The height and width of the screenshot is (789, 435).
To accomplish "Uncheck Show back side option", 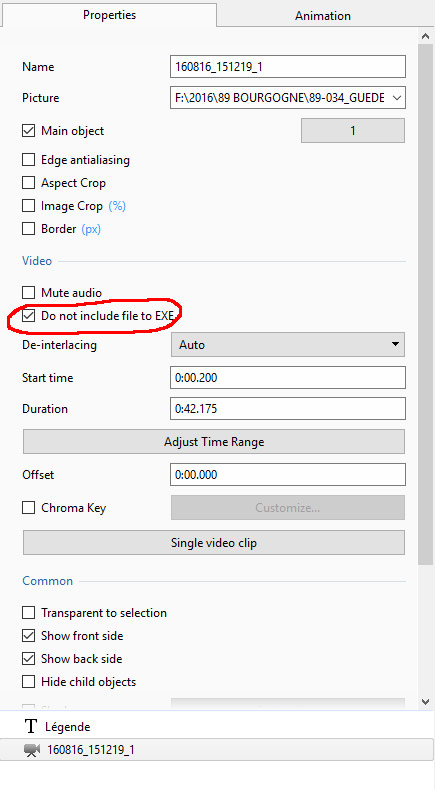I will (x=29, y=659).
